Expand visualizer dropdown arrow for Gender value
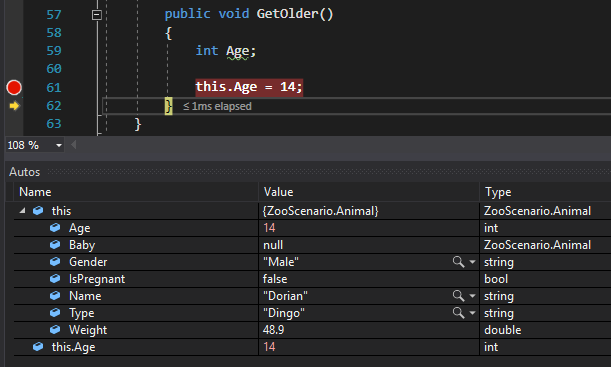Screen dimensions: 611x367 (x=472, y=262)
